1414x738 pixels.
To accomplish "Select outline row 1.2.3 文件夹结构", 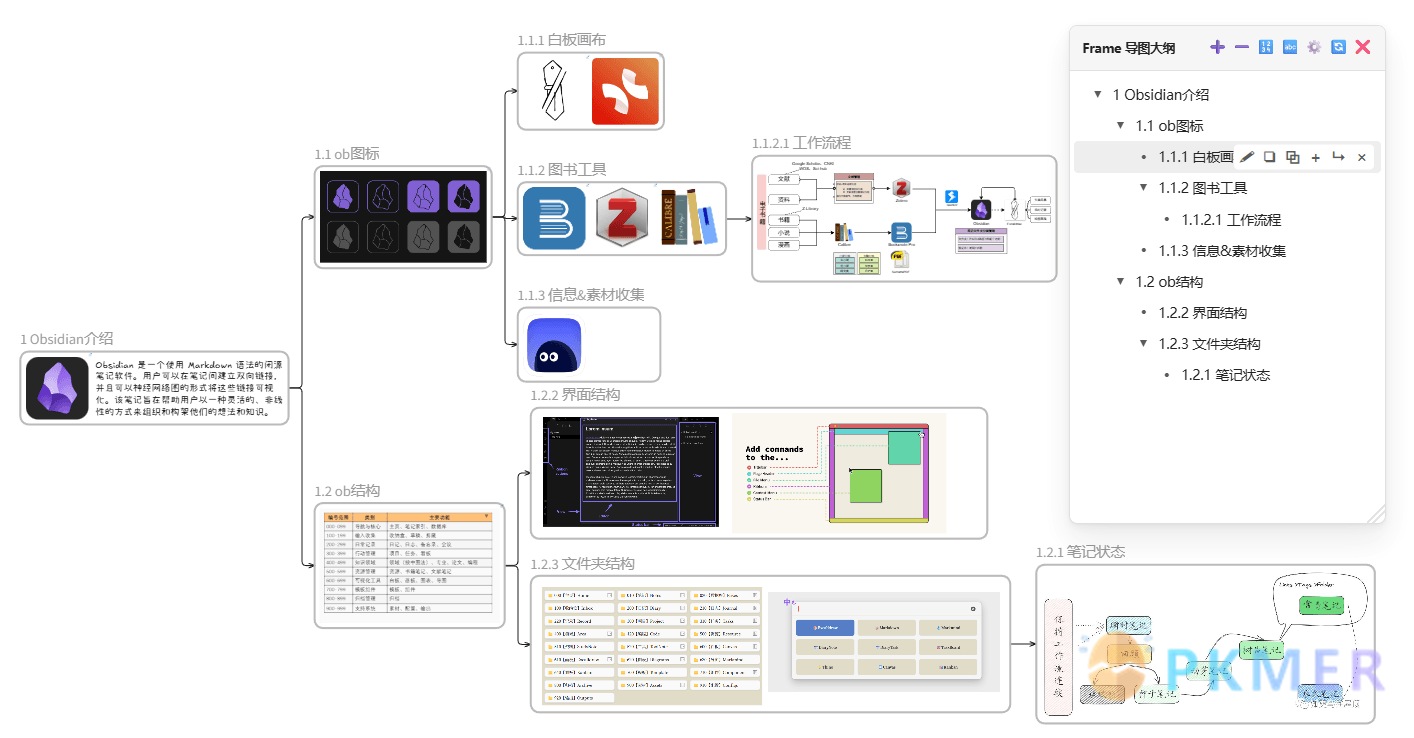I will (x=1210, y=344).
